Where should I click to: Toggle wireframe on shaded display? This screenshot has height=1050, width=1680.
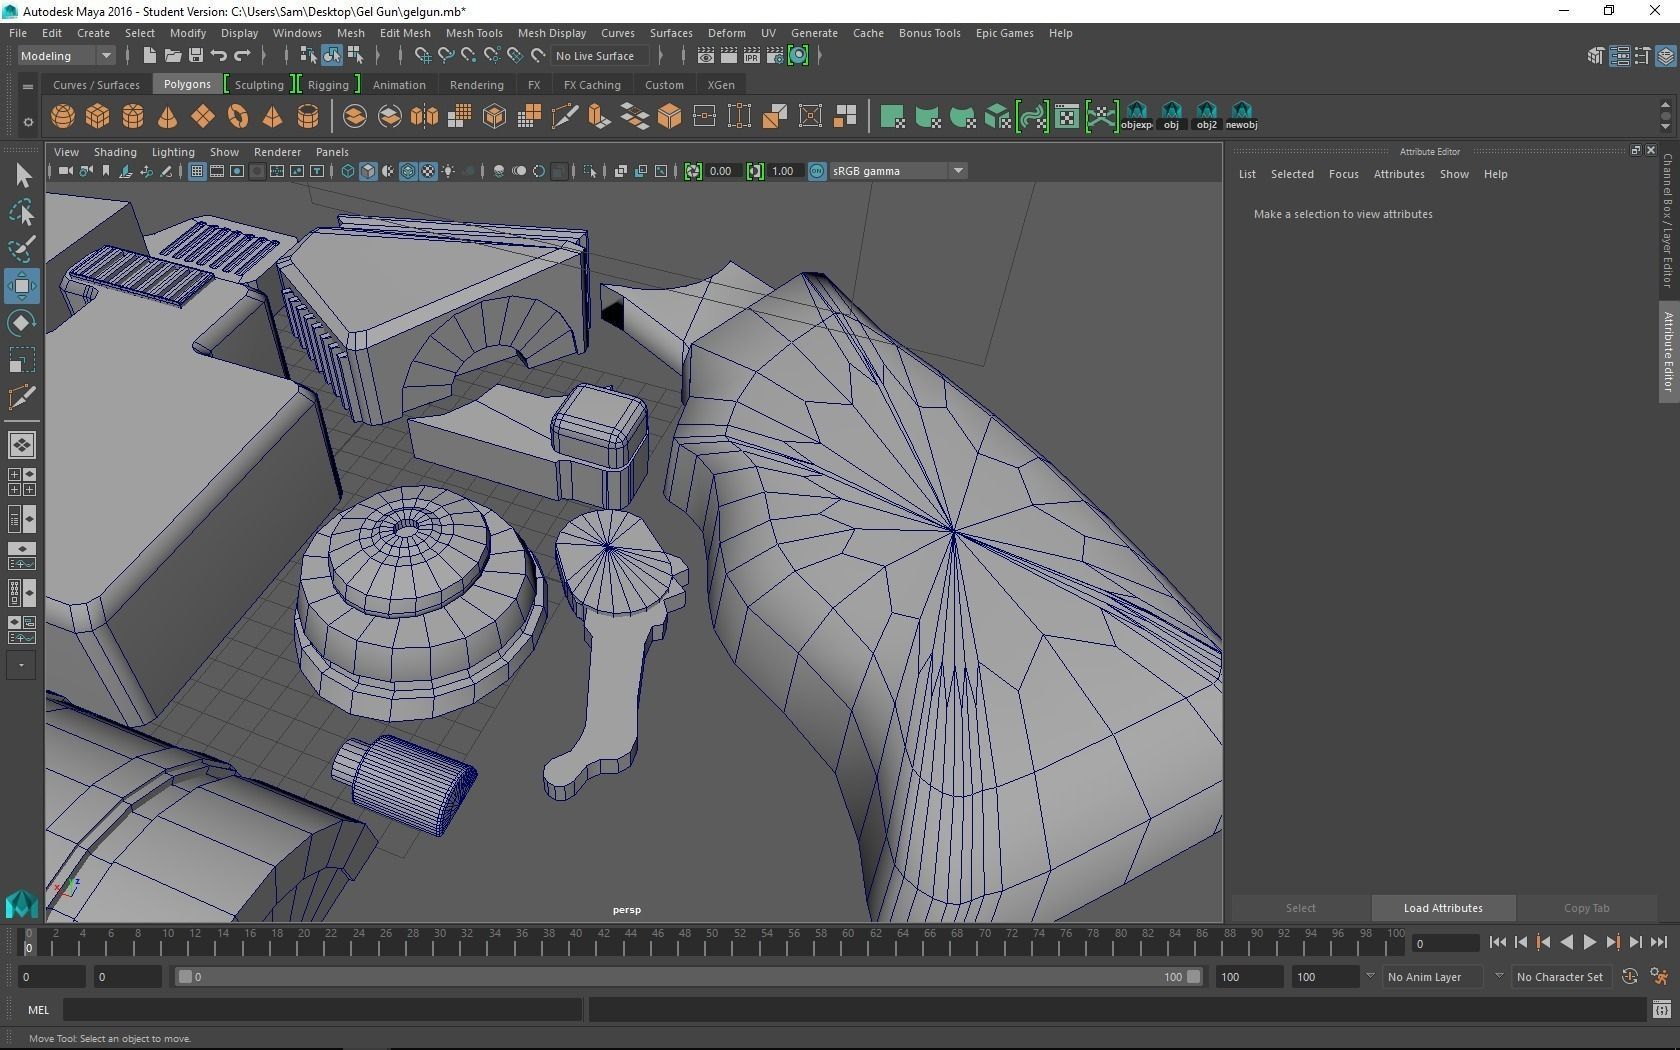[x=408, y=171]
